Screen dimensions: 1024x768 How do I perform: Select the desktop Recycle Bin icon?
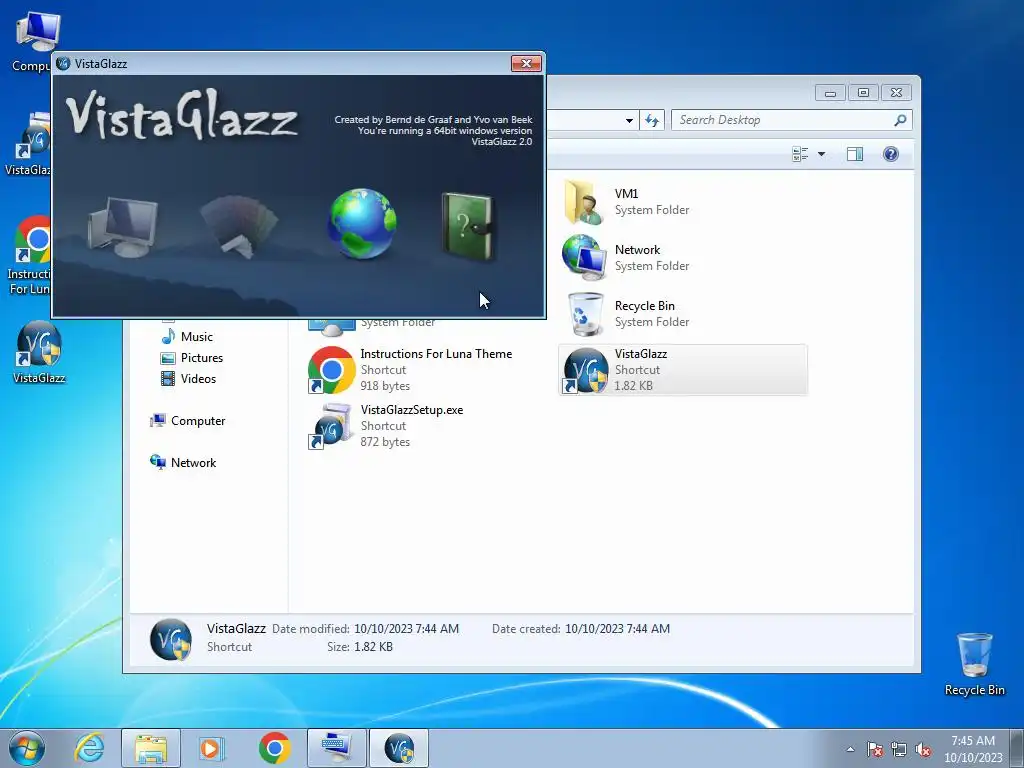[x=974, y=664]
